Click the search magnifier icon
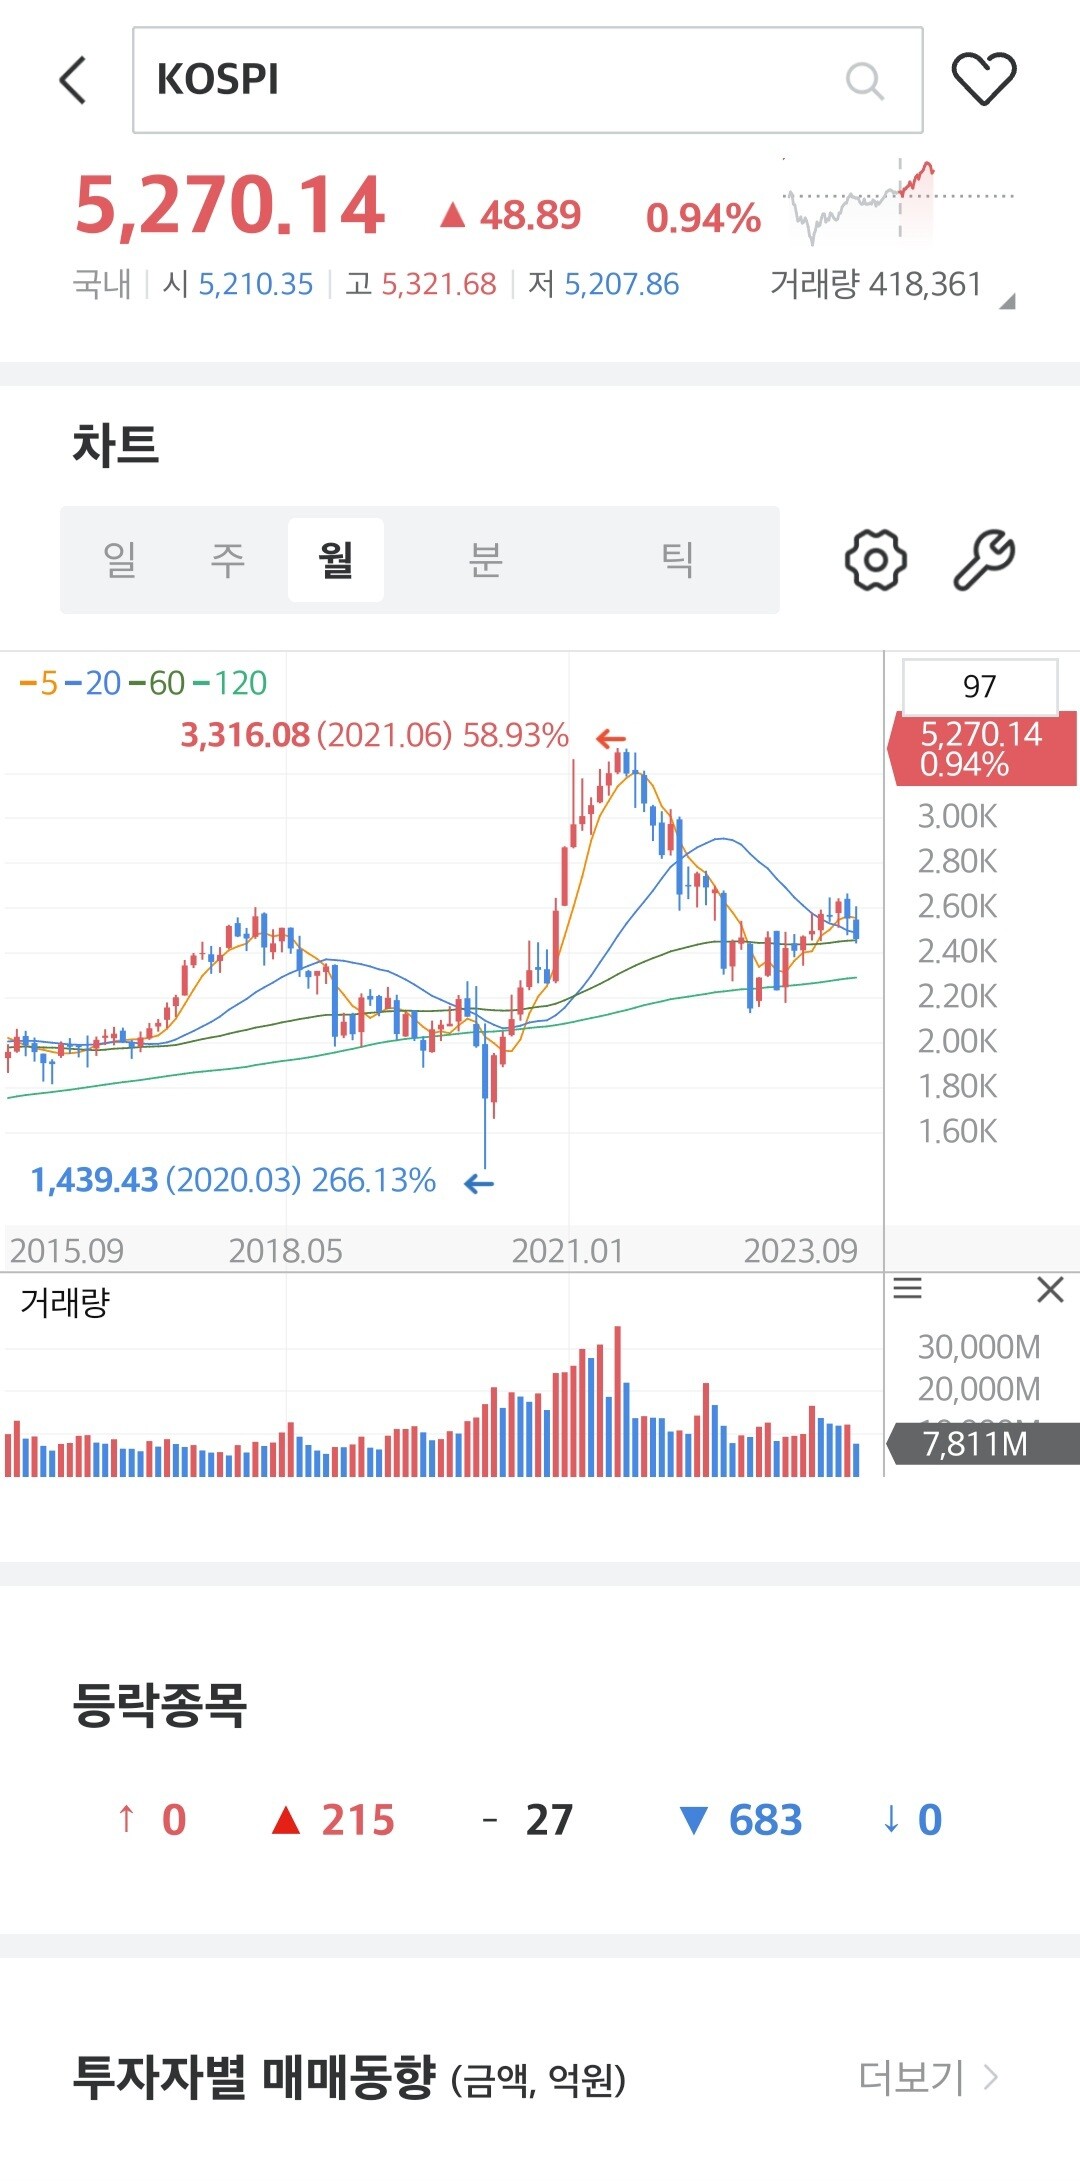Screen dimensions: 1080x2183 point(864,80)
